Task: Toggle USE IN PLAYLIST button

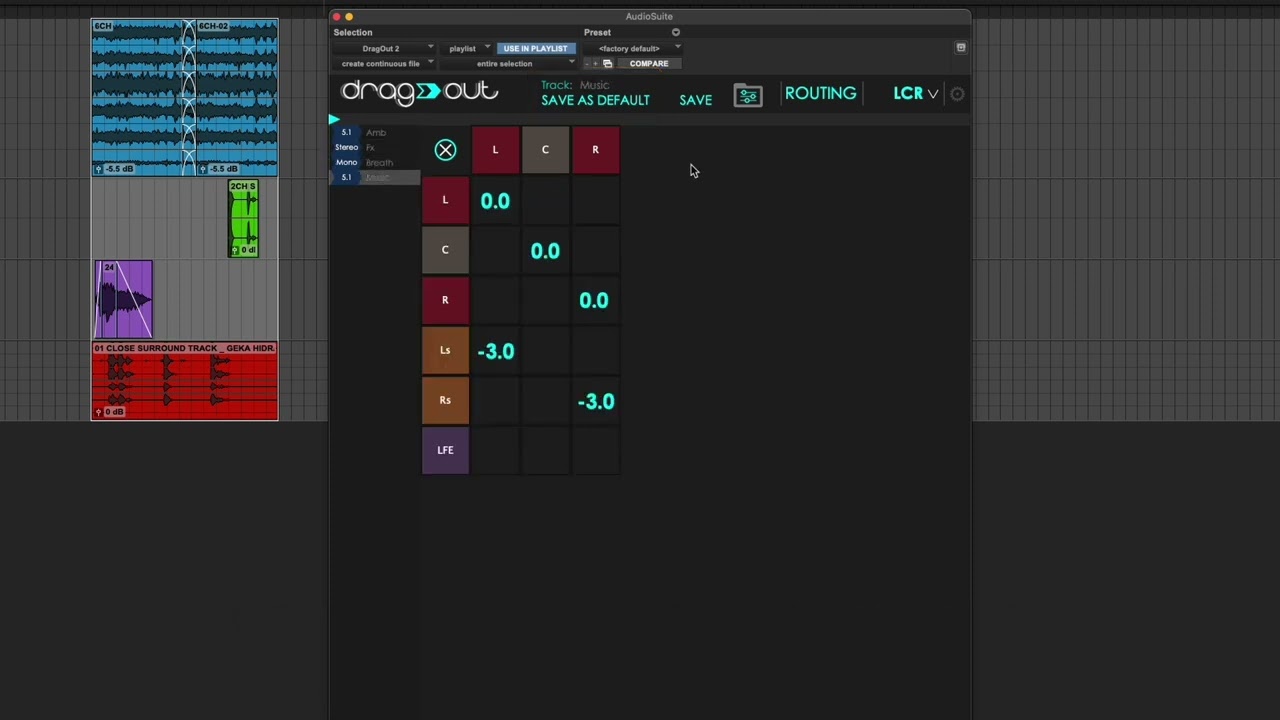Action: (535, 48)
